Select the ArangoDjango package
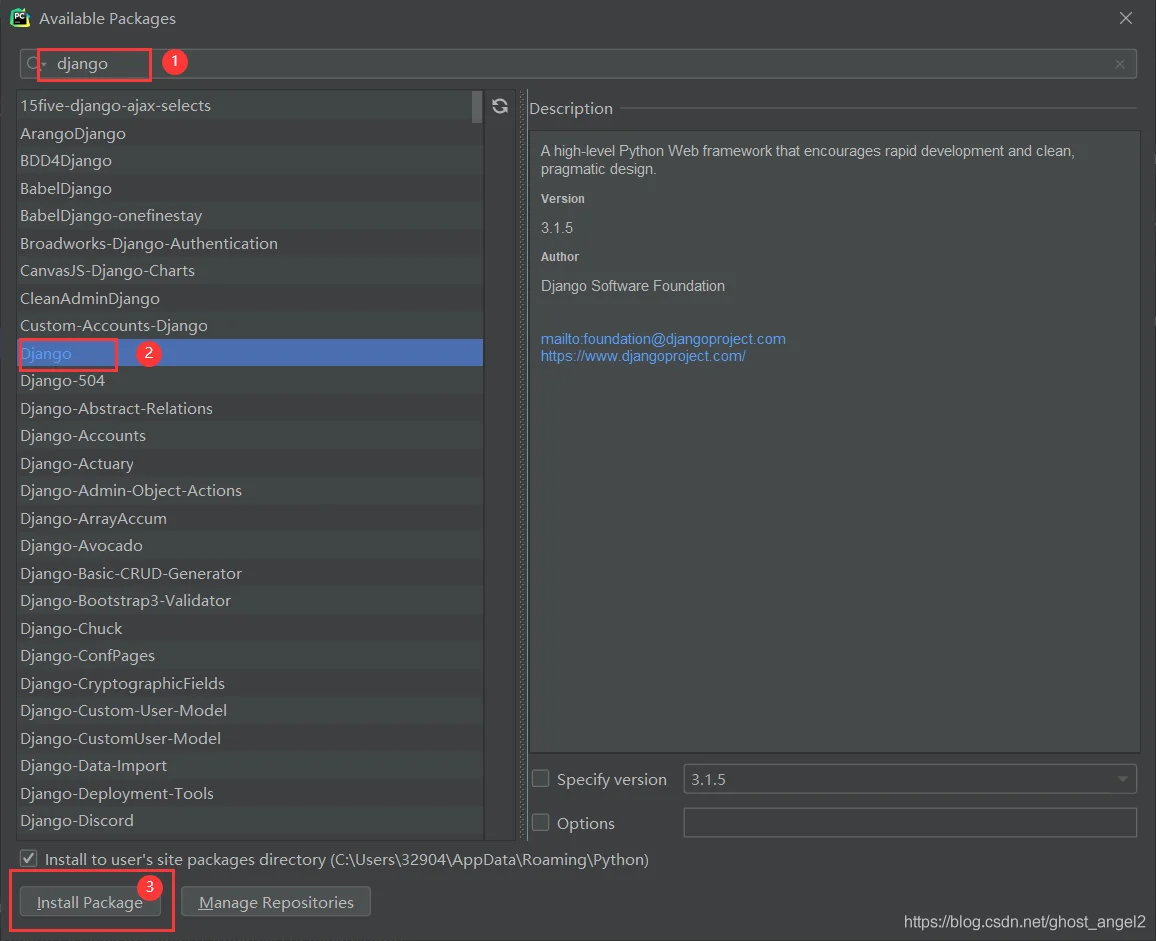 point(250,133)
